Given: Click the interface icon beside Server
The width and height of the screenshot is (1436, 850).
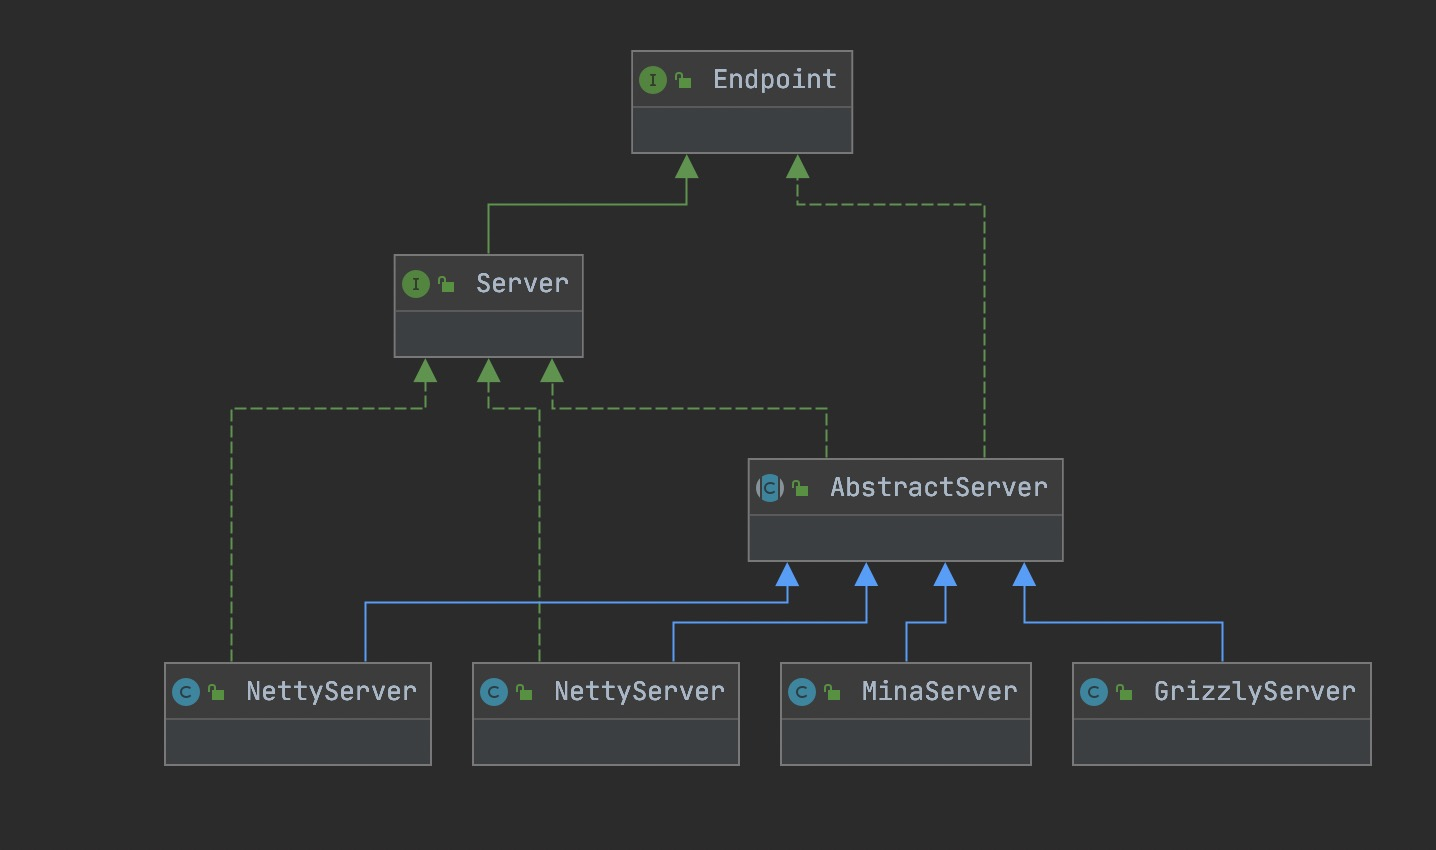Looking at the screenshot, I should [416, 284].
